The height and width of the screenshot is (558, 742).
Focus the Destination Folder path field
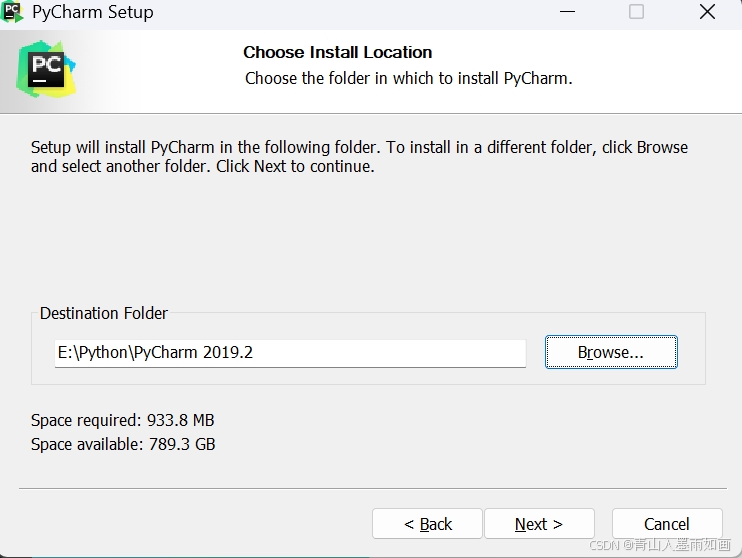point(290,353)
